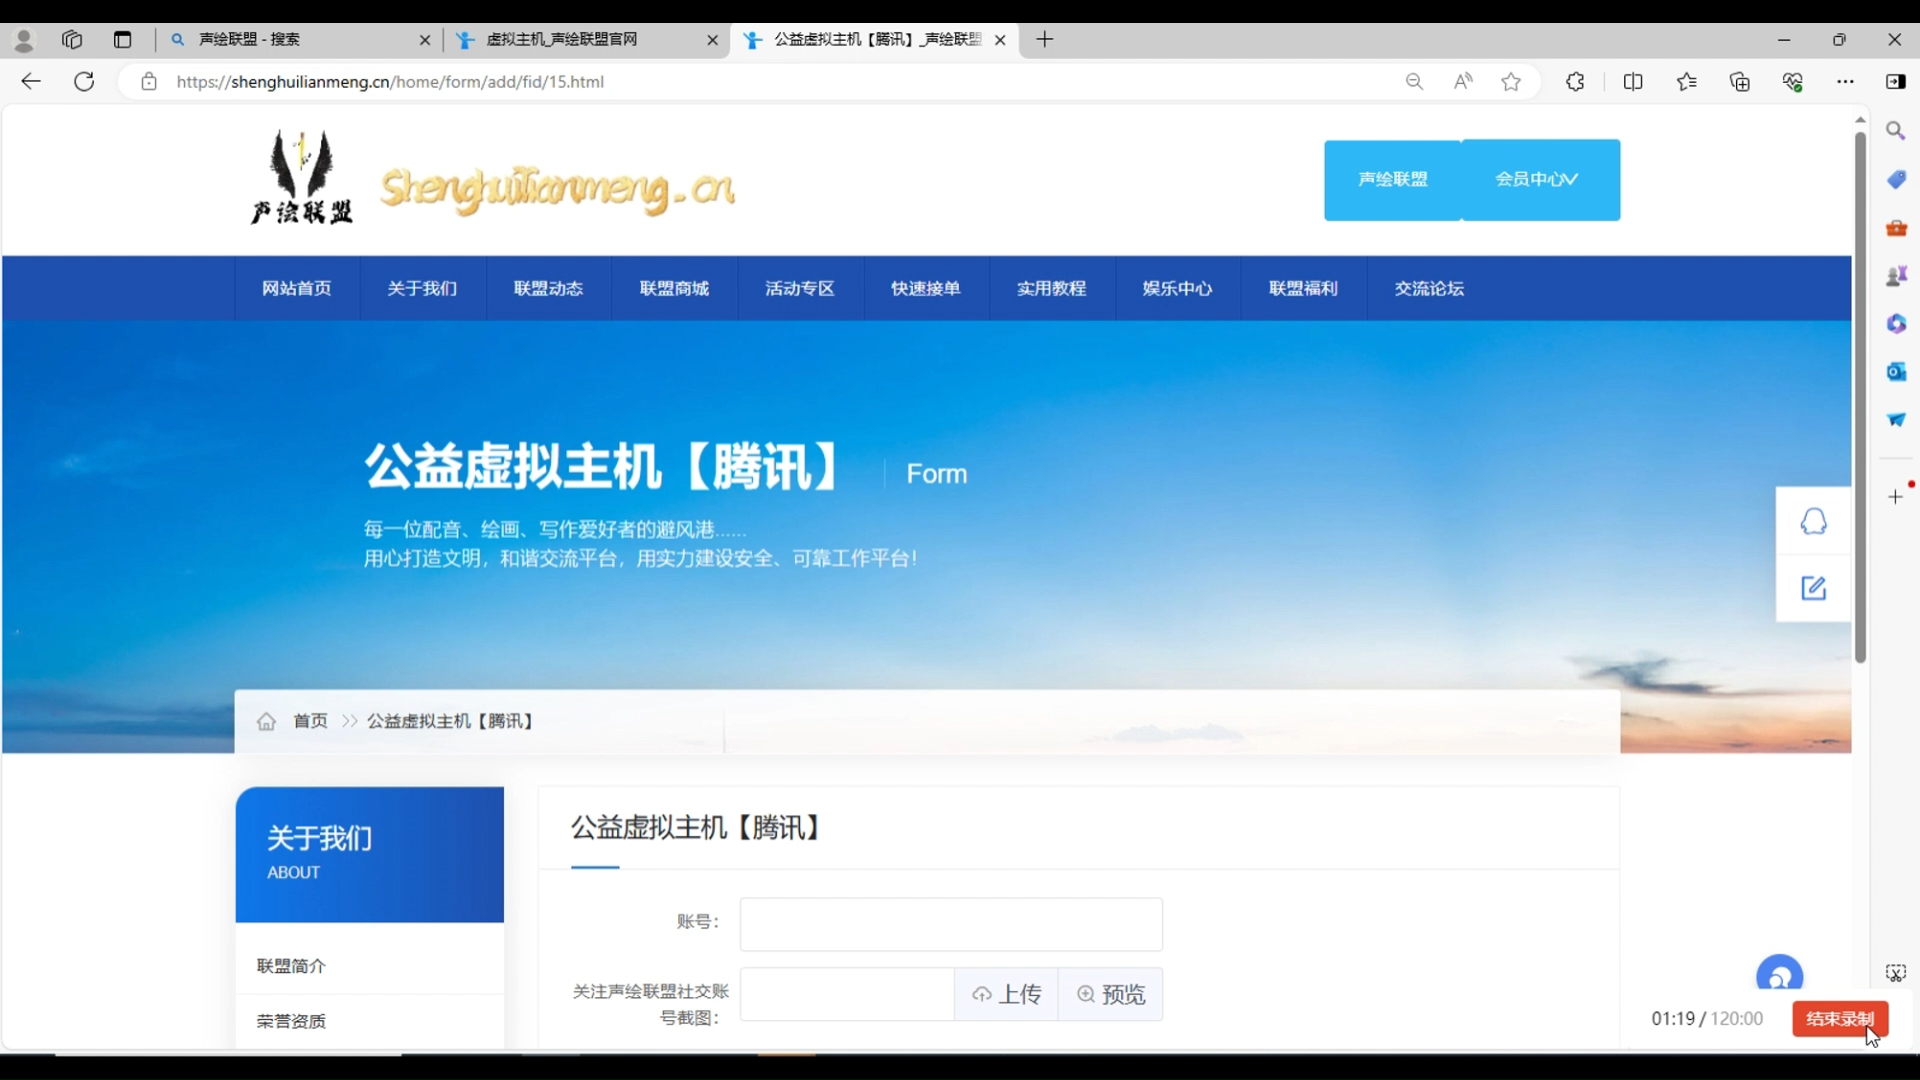
Task: Open 联盟动态 in the navigation bar
Action: 549,288
